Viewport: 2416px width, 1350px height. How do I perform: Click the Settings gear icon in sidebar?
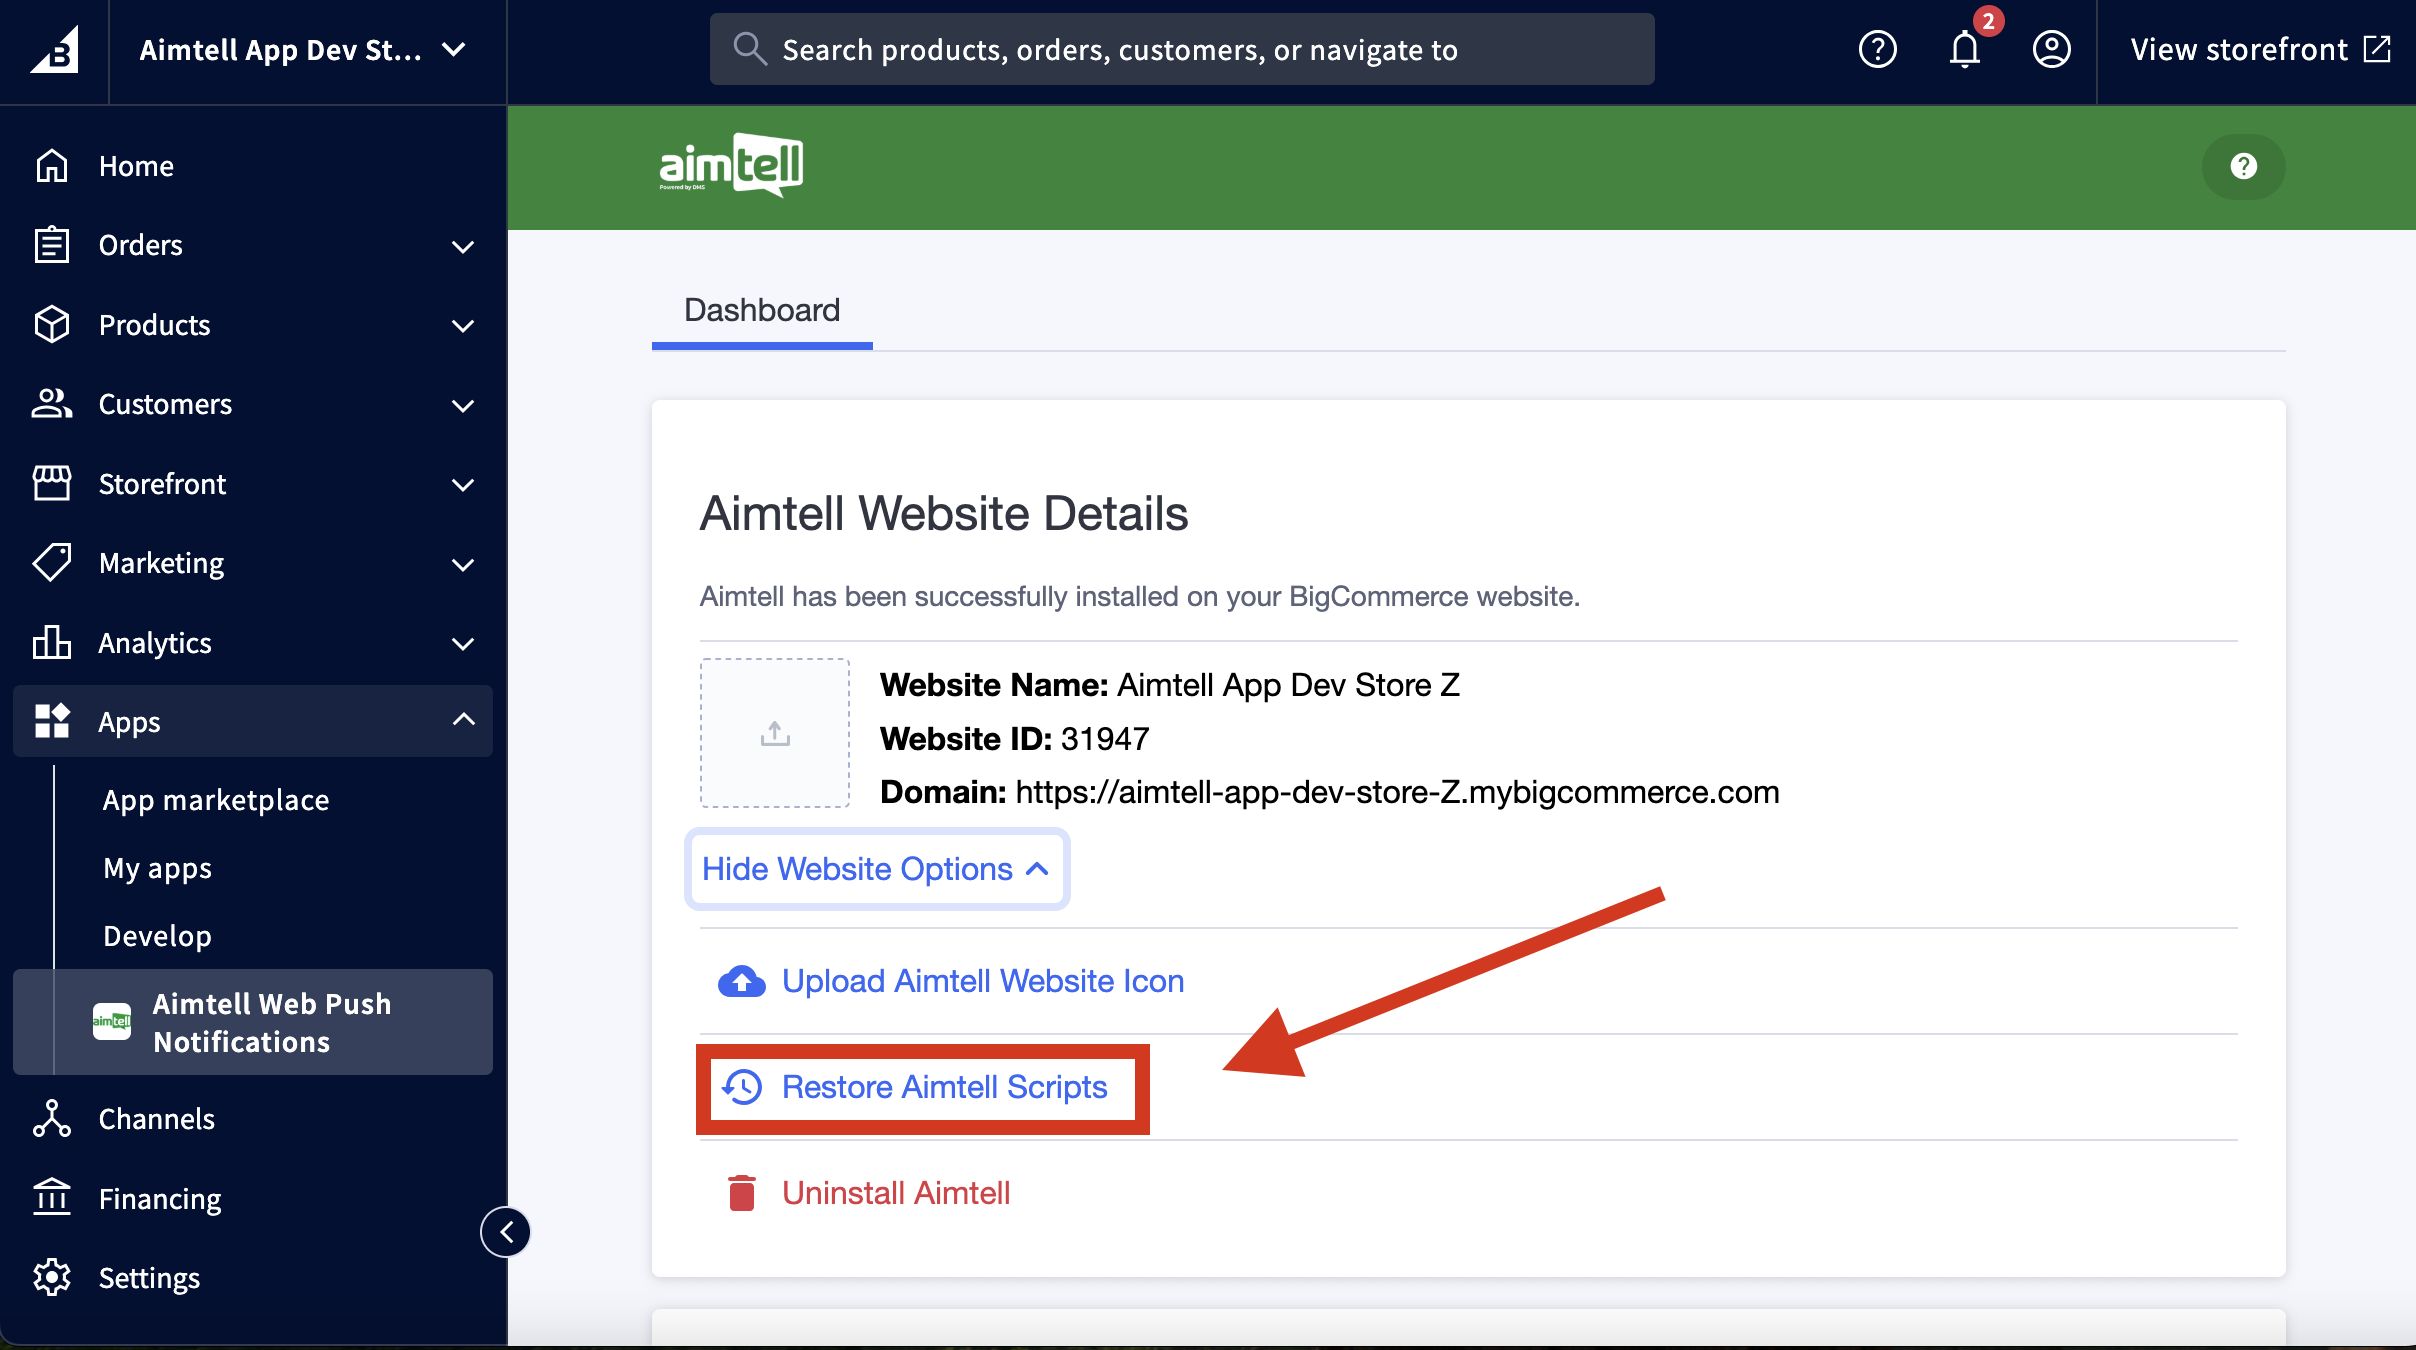52,1278
